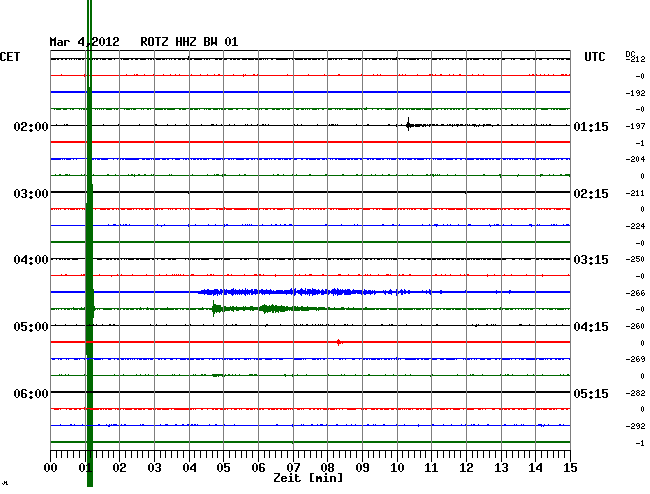Click the 13 minute axis label
The width and height of the screenshot is (650, 494).
point(501,468)
